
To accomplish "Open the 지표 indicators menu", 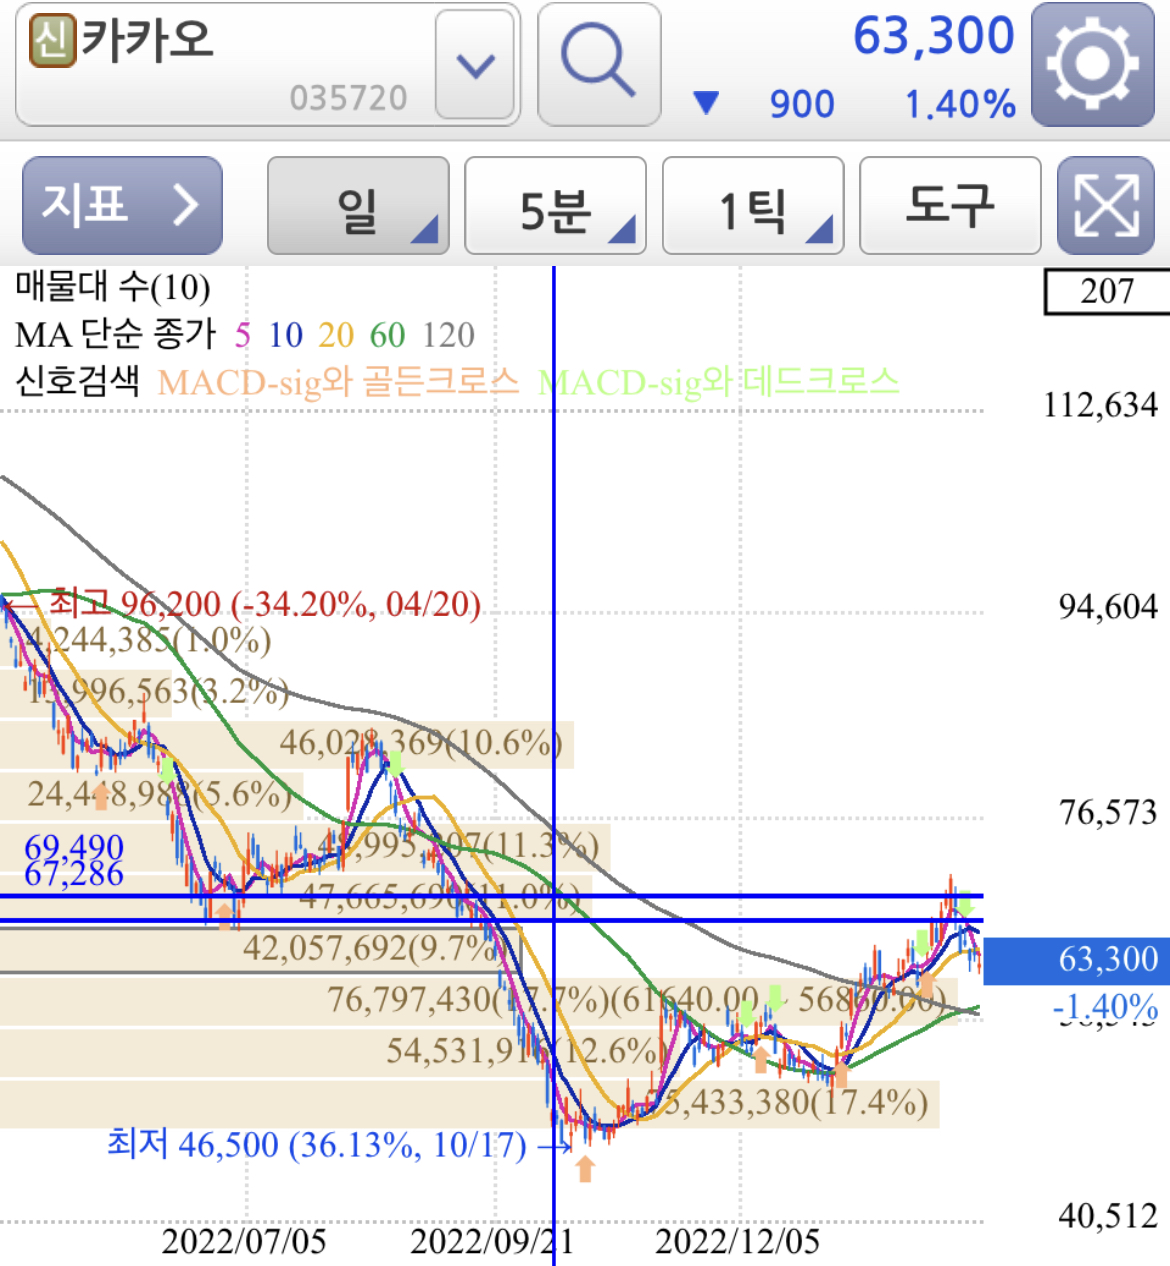I will coord(122,205).
